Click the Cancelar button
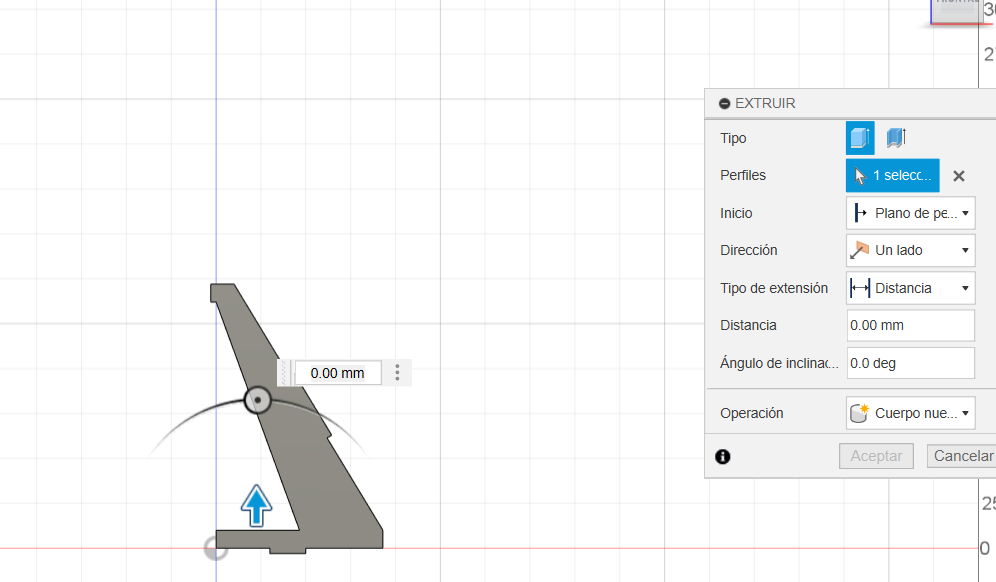Viewport: 996px width, 582px height. [962, 456]
